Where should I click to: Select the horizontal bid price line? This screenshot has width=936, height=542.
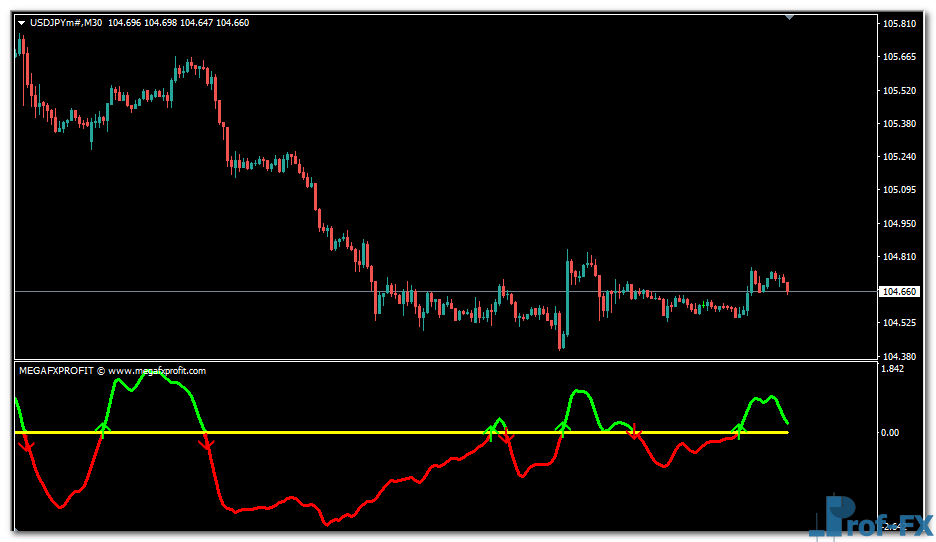click(x=300, y=291)
